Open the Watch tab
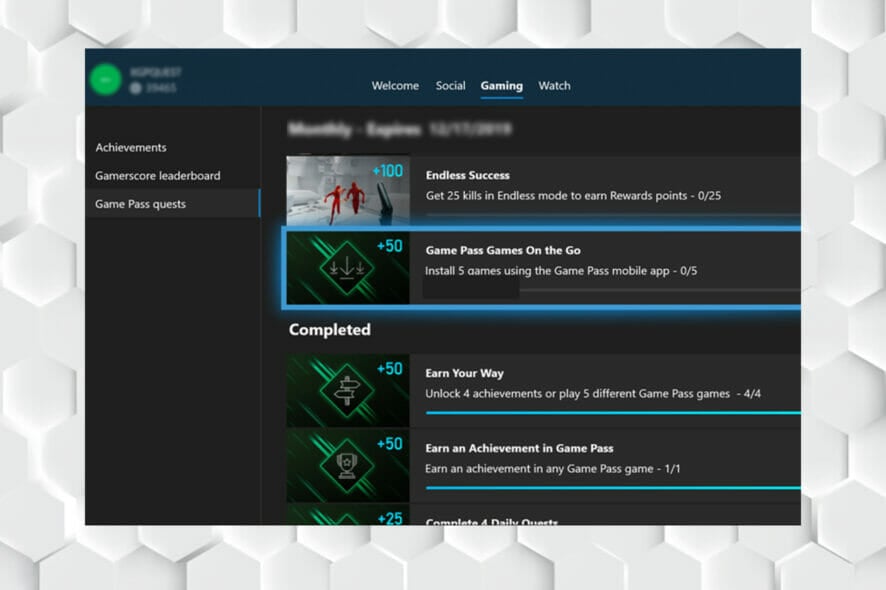This screenshot has height=590, width=886. point(554,86)
